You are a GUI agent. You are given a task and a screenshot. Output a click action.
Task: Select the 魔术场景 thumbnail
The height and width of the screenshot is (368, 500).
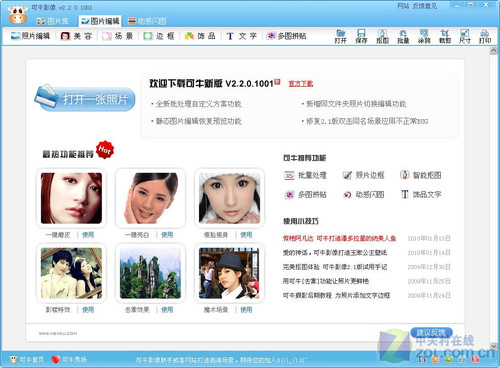pyautogui.click(x=229, y=273)
